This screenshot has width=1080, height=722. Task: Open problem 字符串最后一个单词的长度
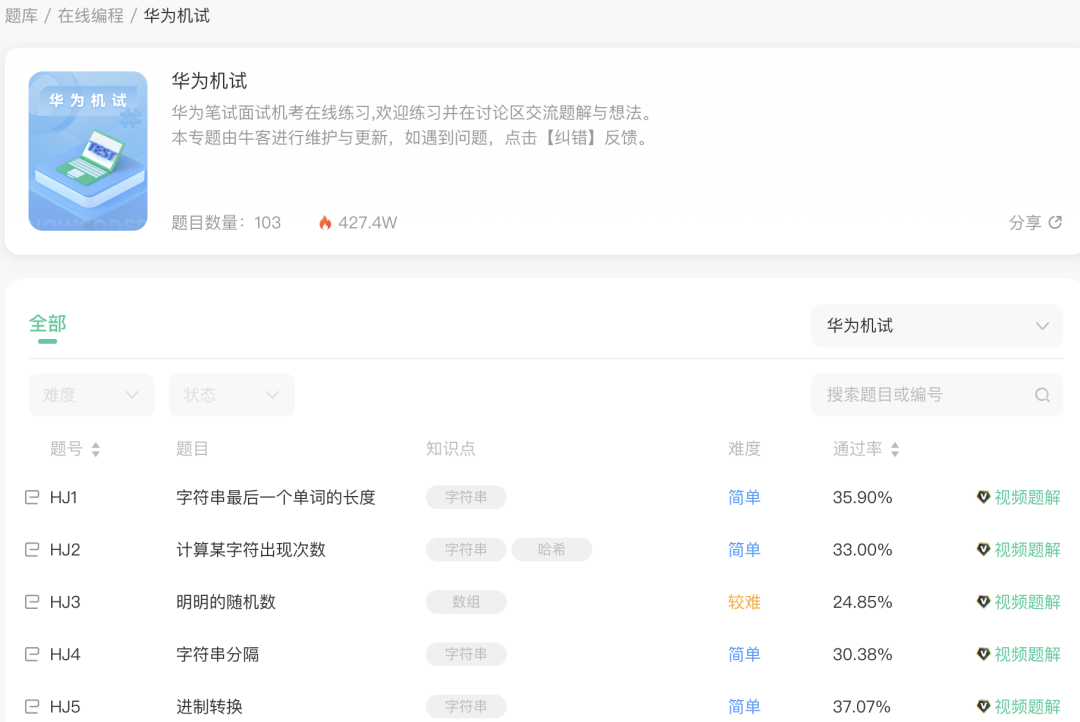[x=276, y=497]
